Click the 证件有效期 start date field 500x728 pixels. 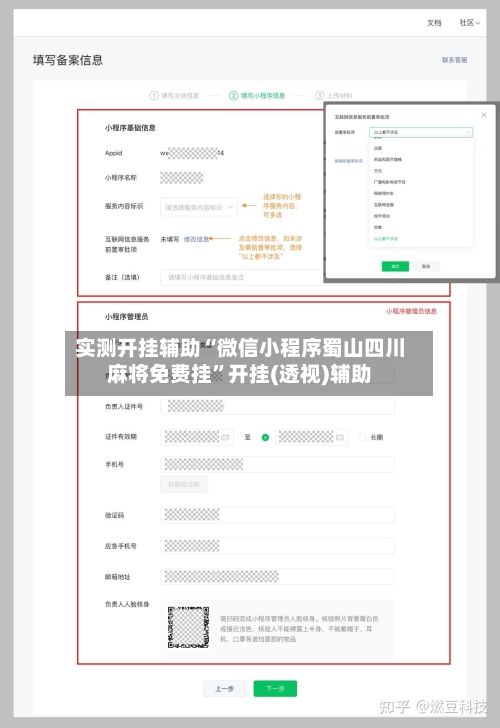(196, 437)
